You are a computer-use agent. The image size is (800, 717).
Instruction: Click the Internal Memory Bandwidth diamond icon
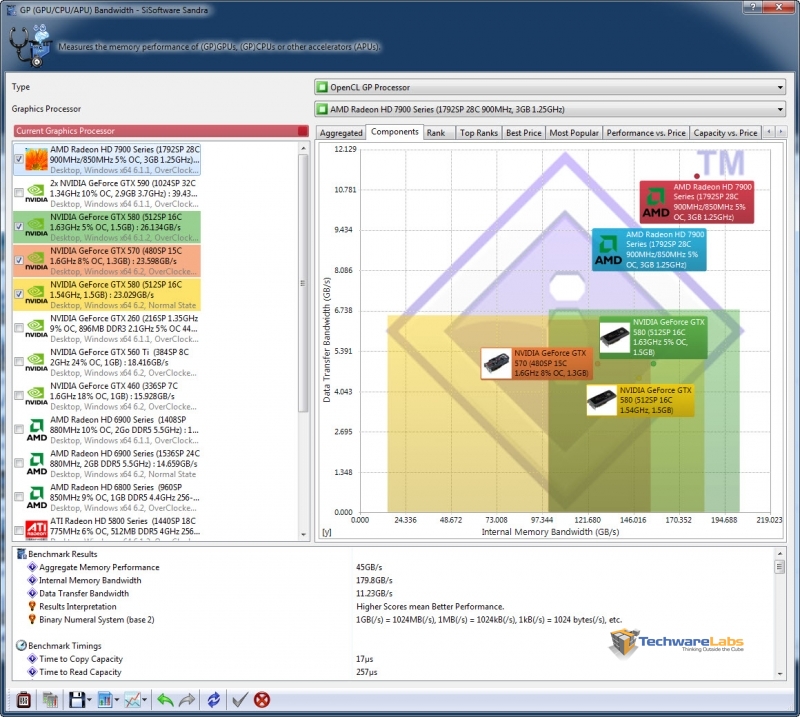[32, 580]
